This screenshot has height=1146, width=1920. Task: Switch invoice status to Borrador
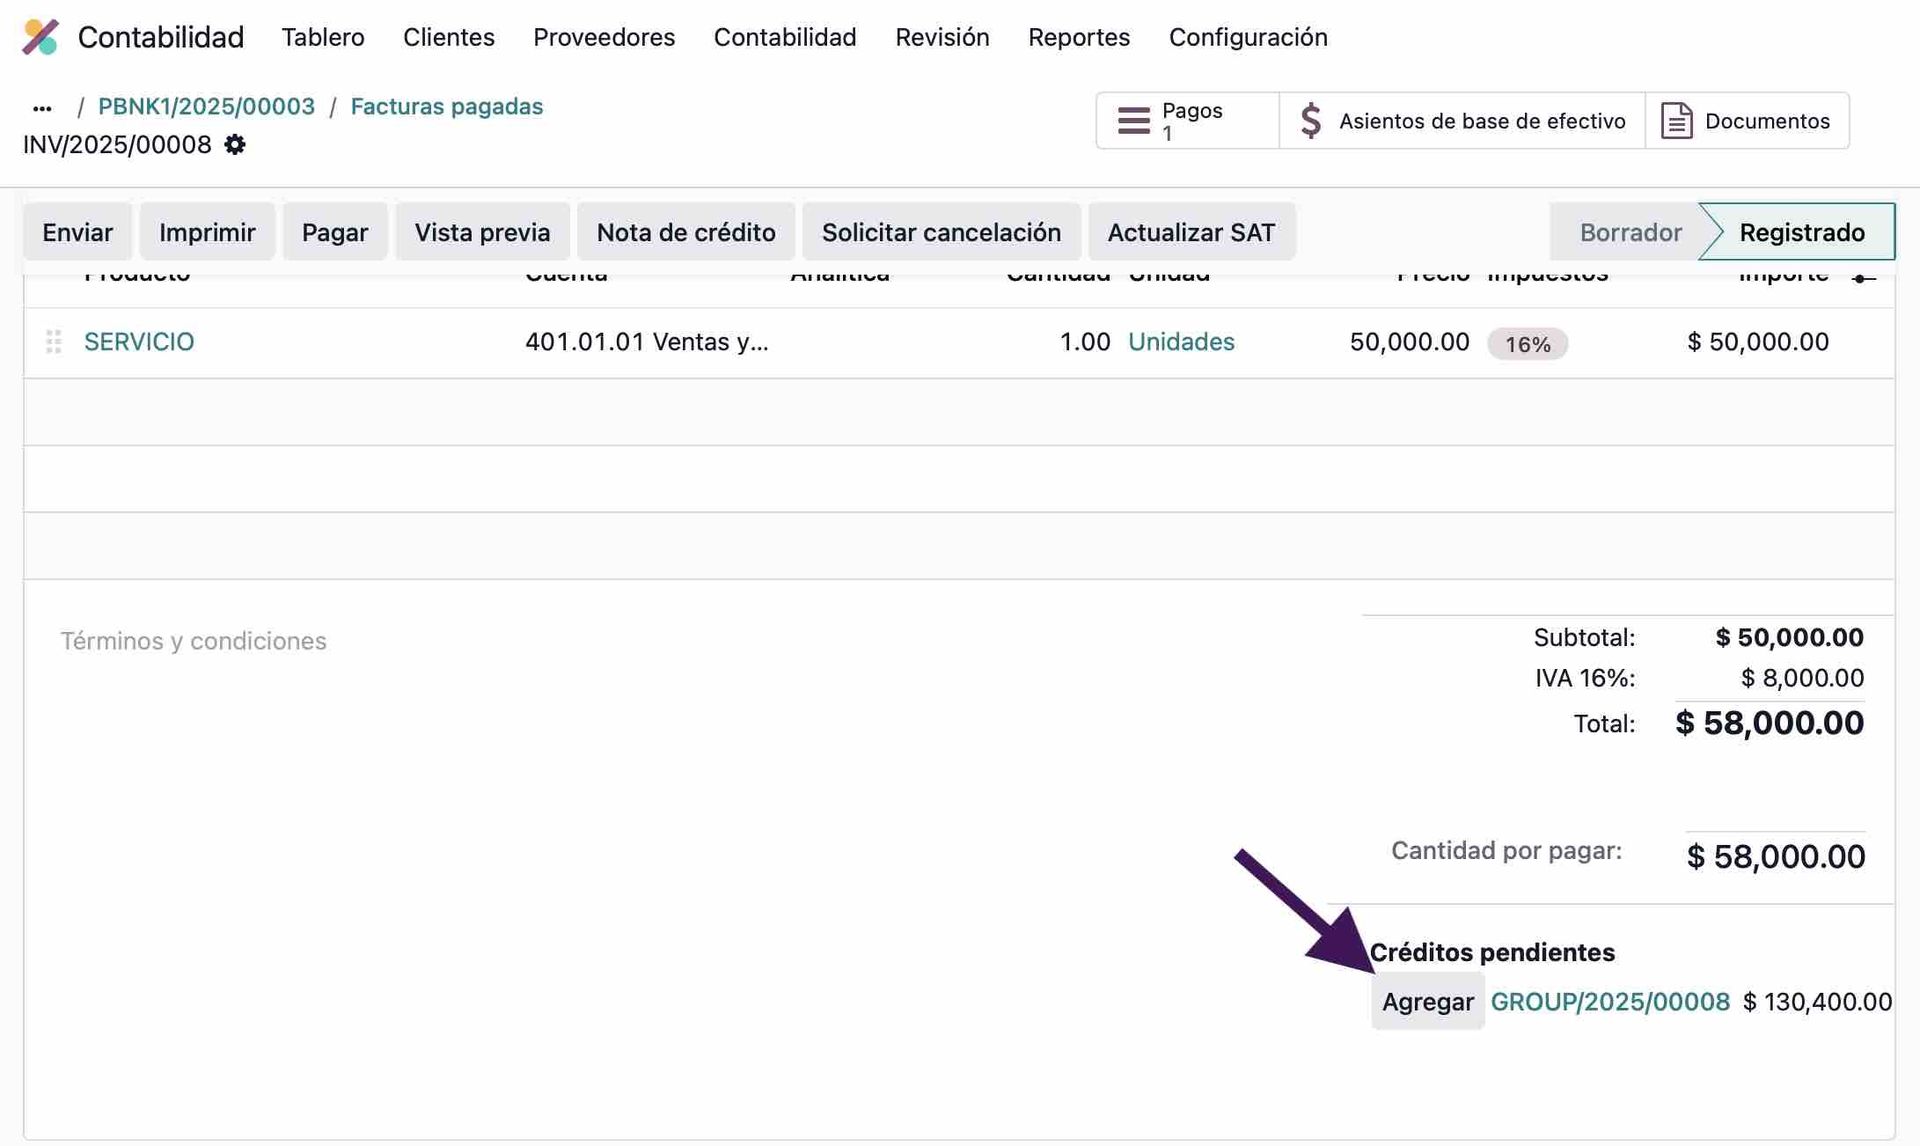(1632, 231)
